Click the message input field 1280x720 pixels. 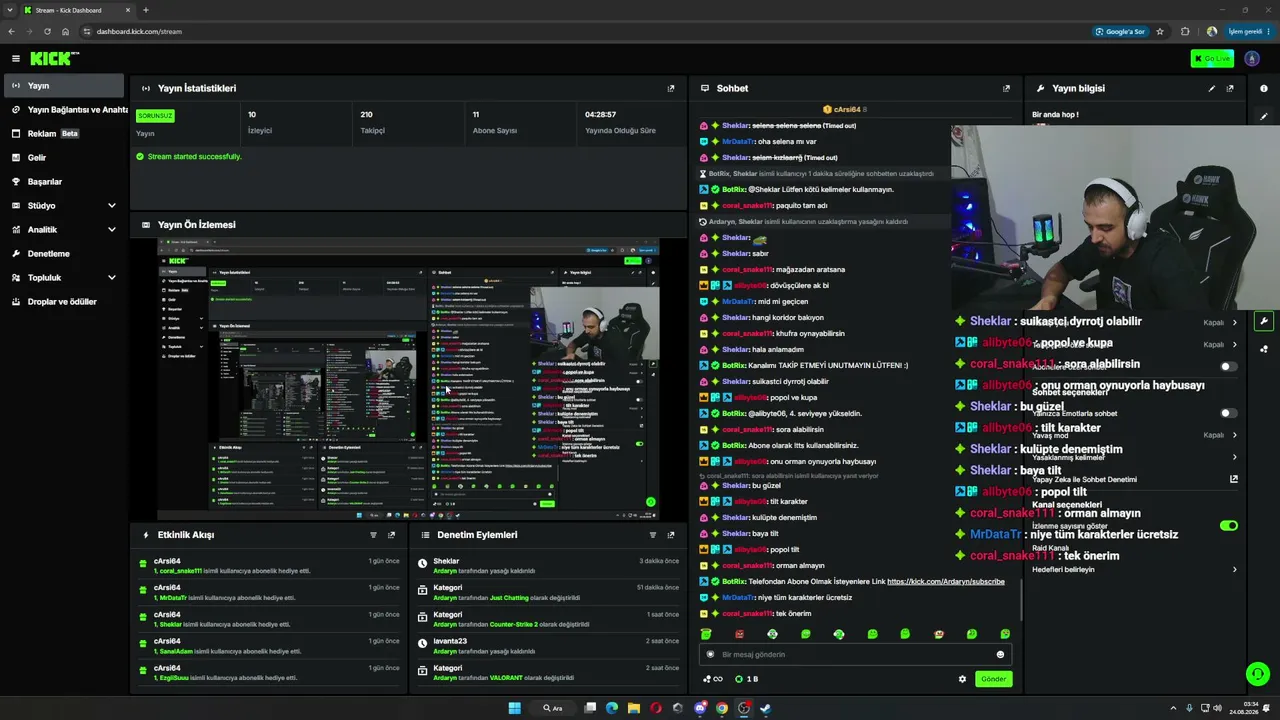855,655
